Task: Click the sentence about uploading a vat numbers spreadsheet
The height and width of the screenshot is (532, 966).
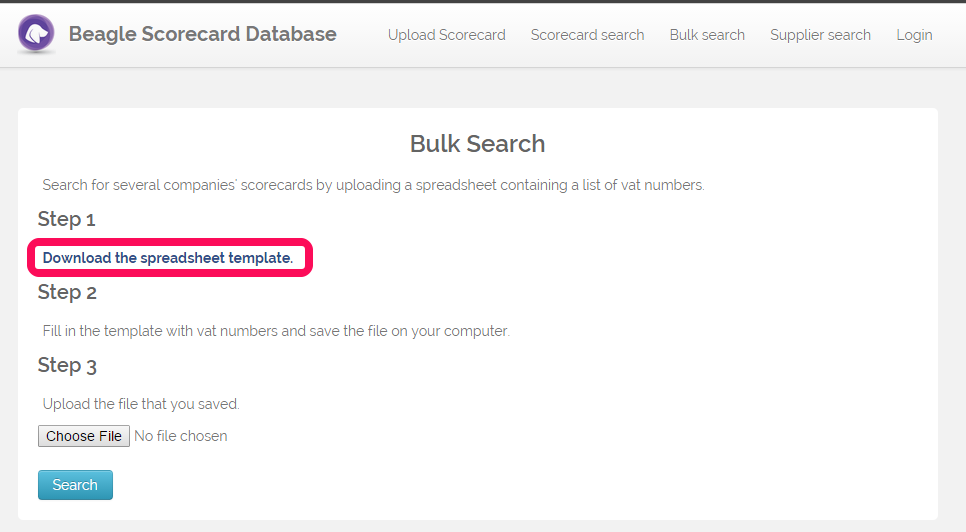Action: point(373,185)
